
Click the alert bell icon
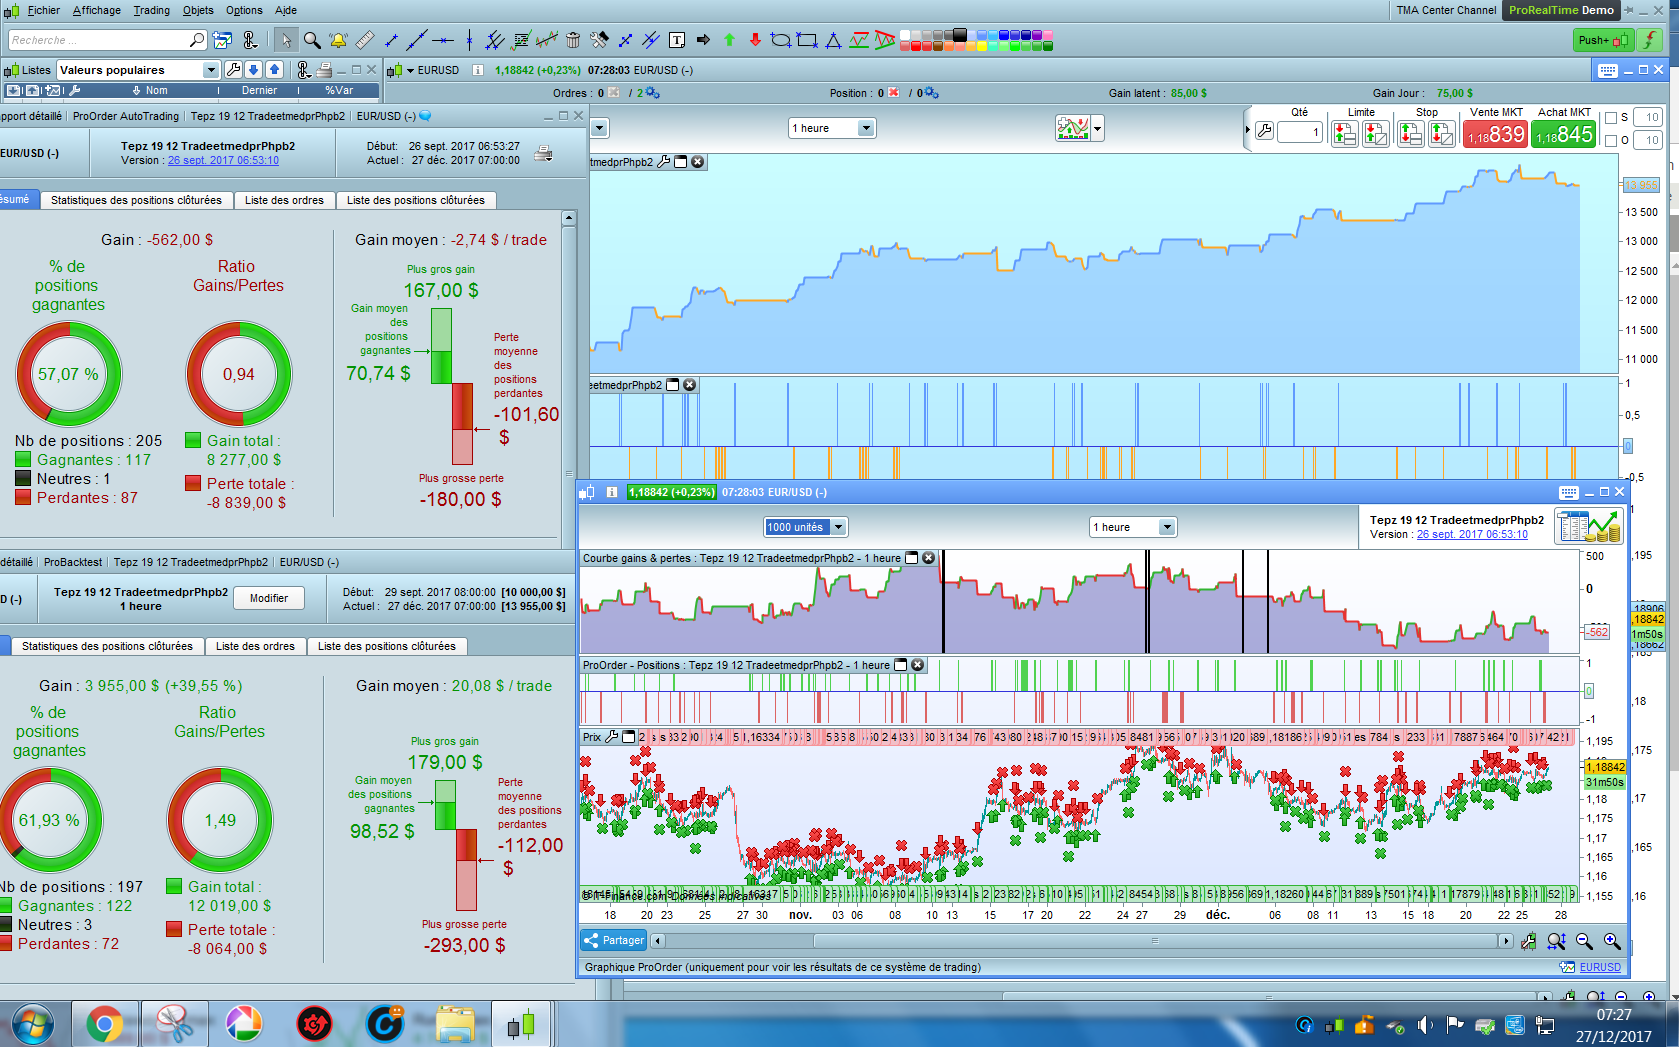[338, 40]
